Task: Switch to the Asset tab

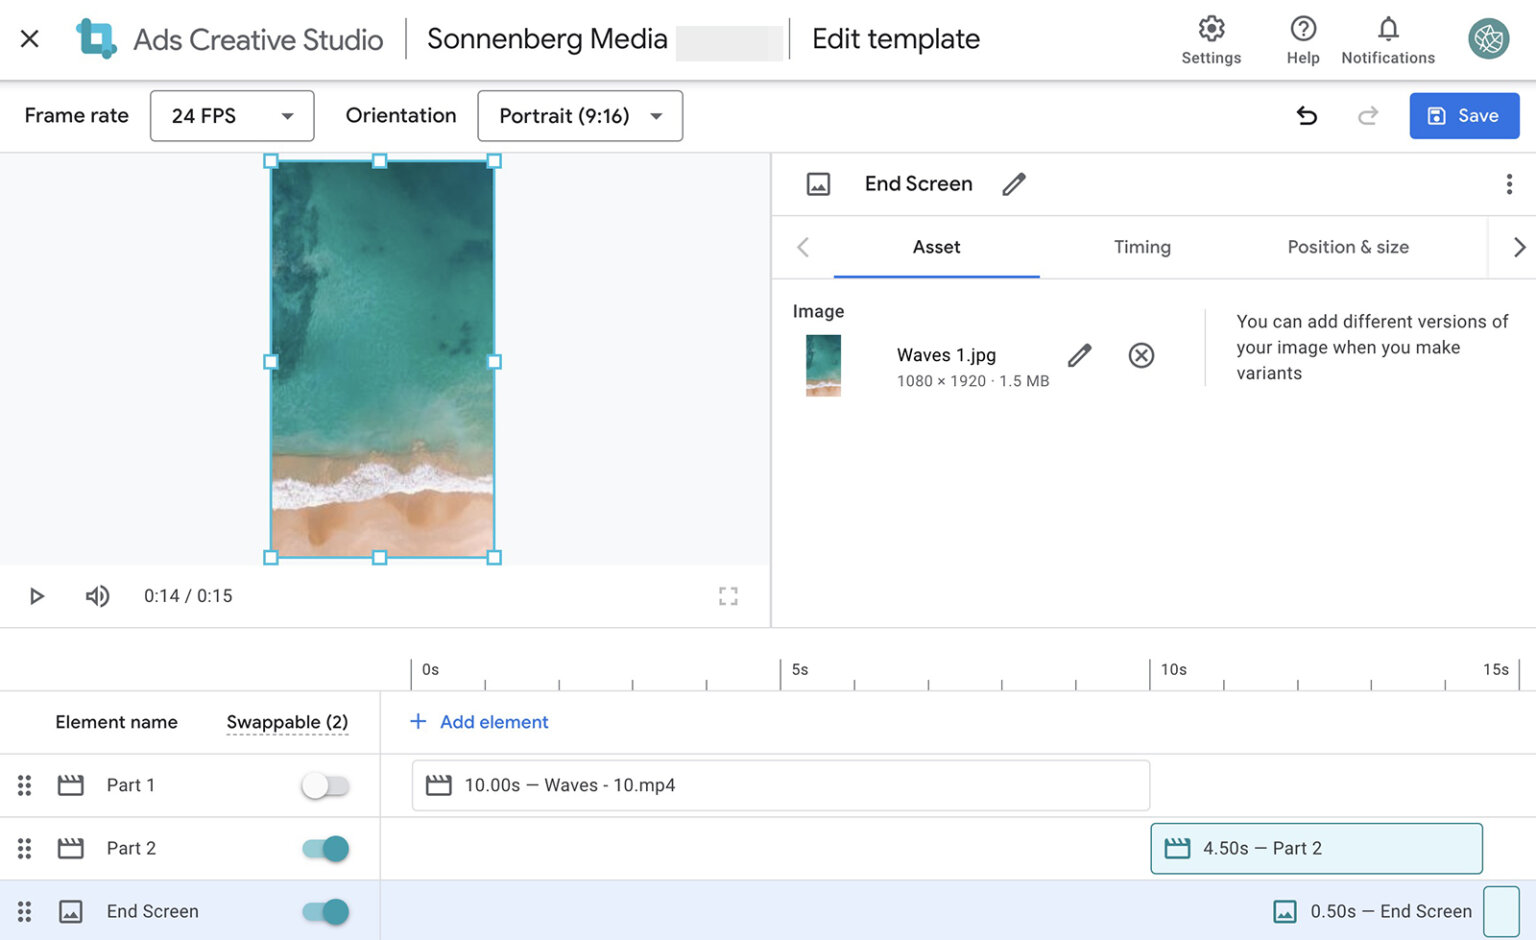Action: pos(936,247)
